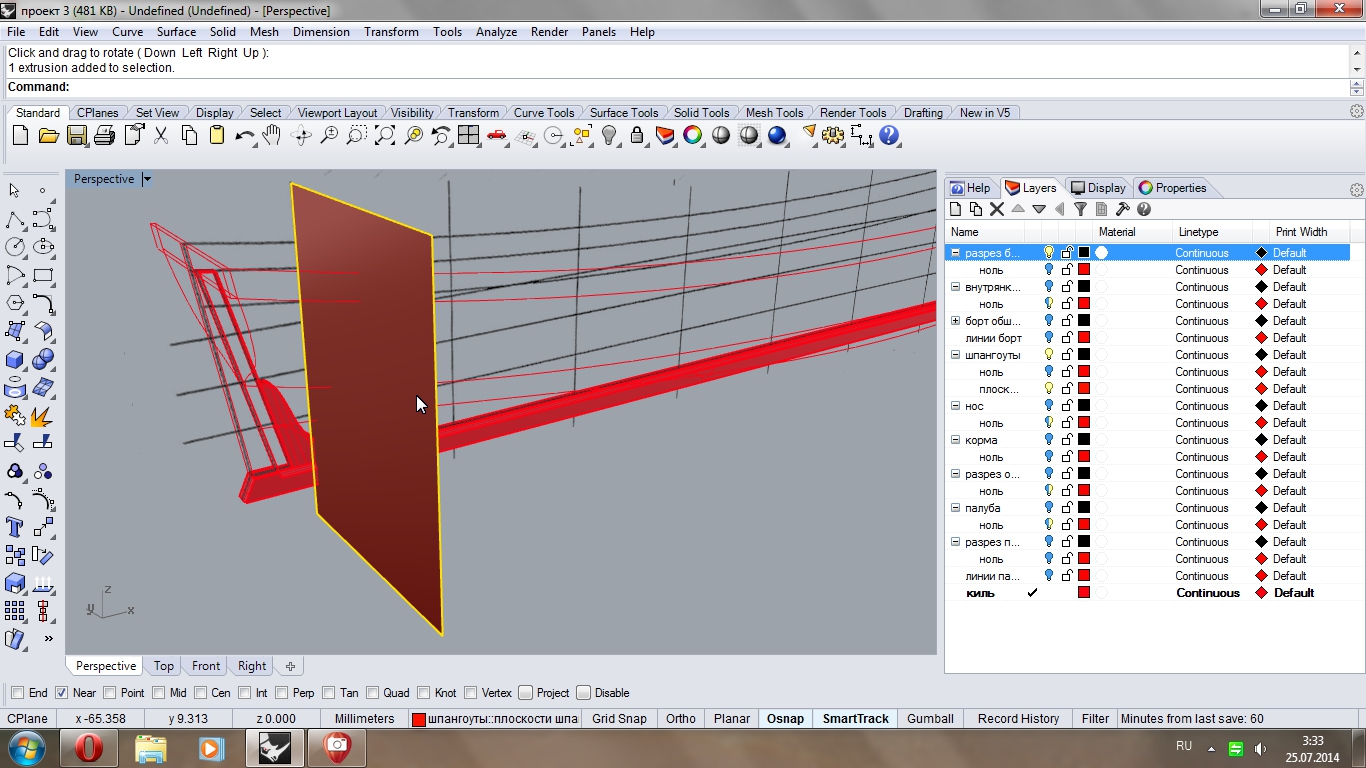The width and height of the screenshot is (1366, 768).
Task: Open the Surface menu
Action: pyautogui.click(x=176, y=32)
